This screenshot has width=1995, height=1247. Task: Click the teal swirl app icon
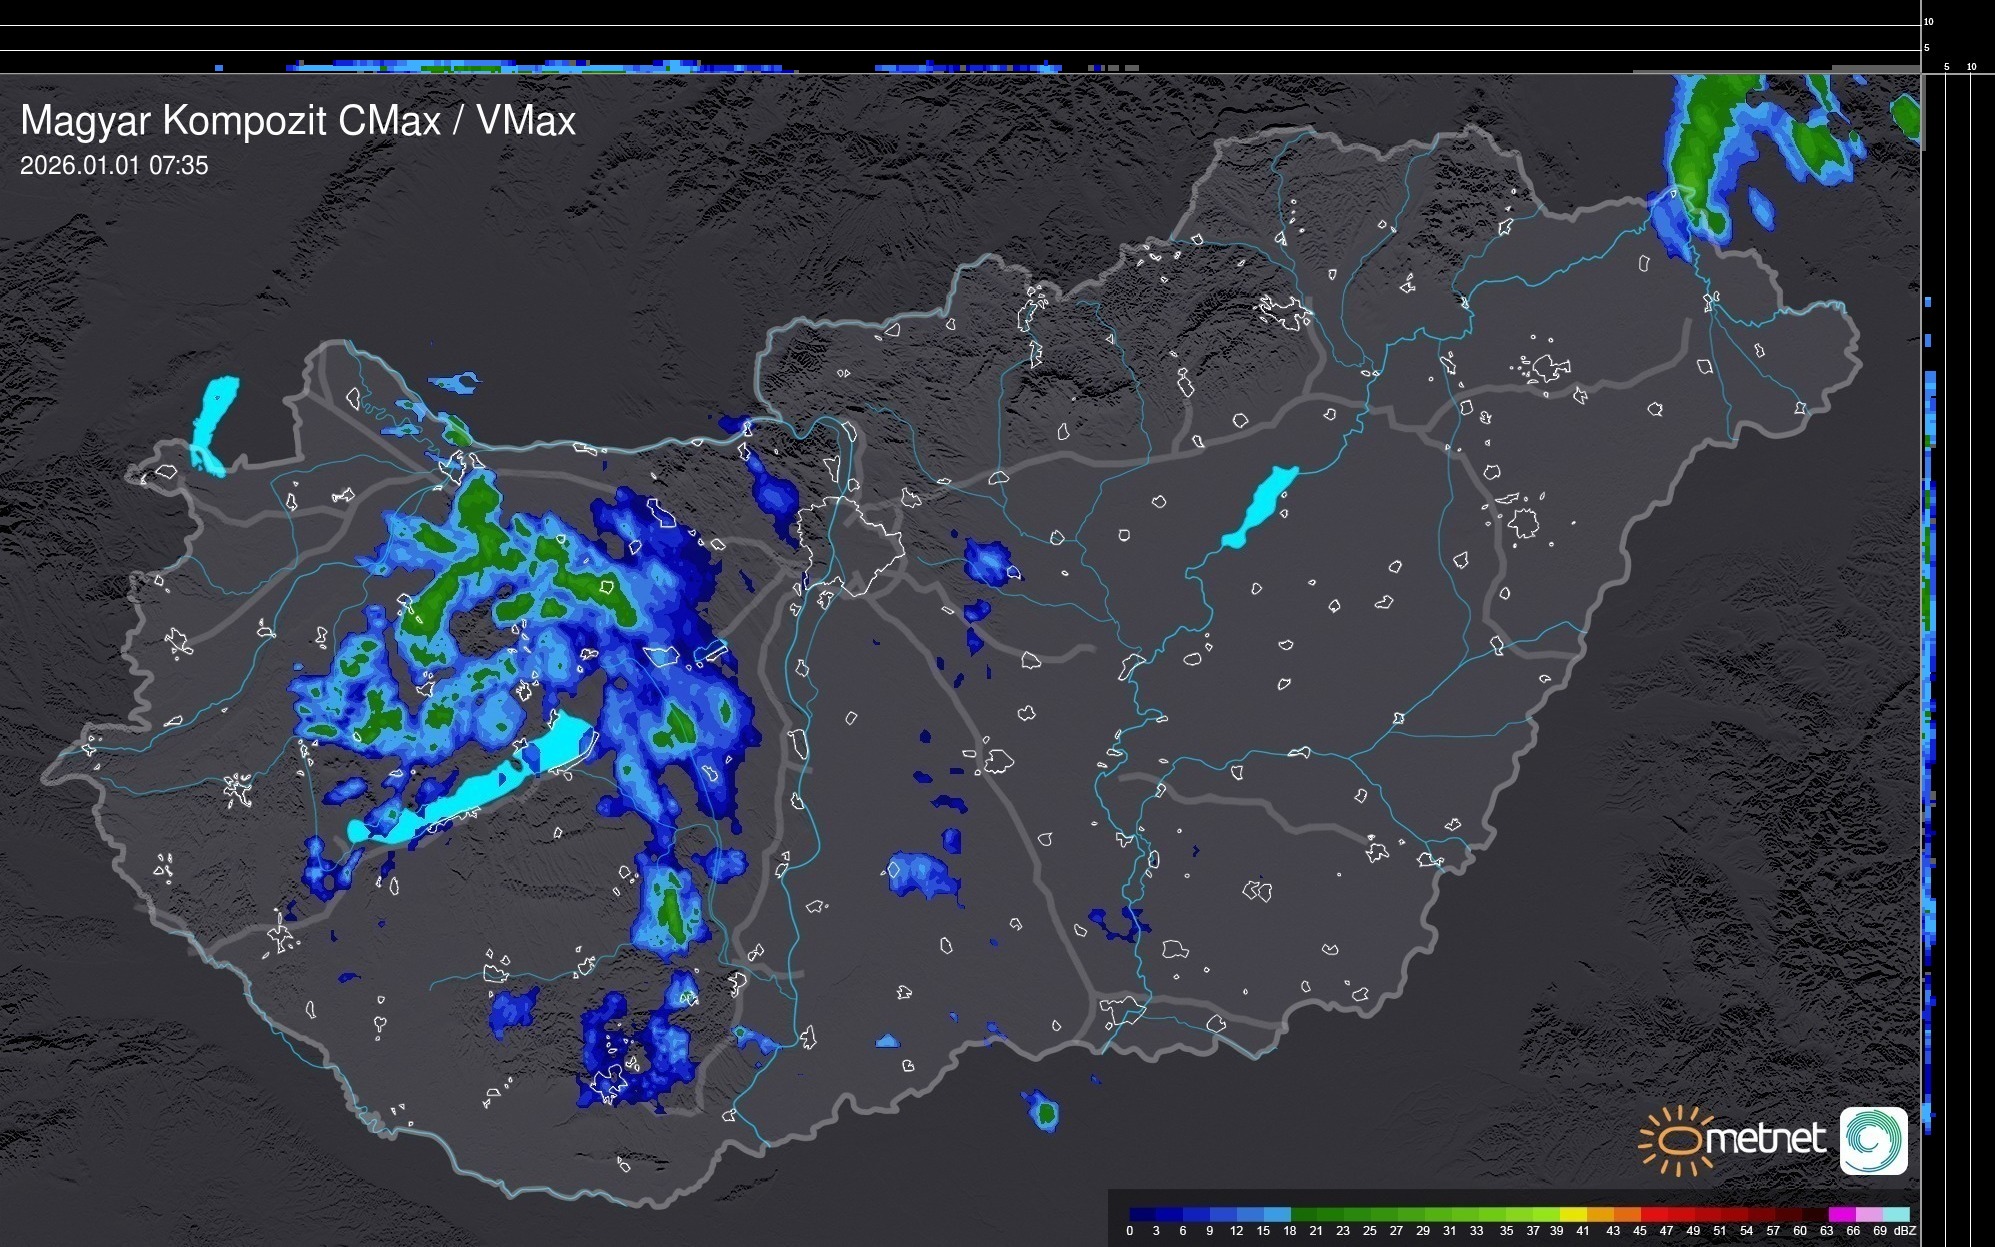pos(1873,1140)
